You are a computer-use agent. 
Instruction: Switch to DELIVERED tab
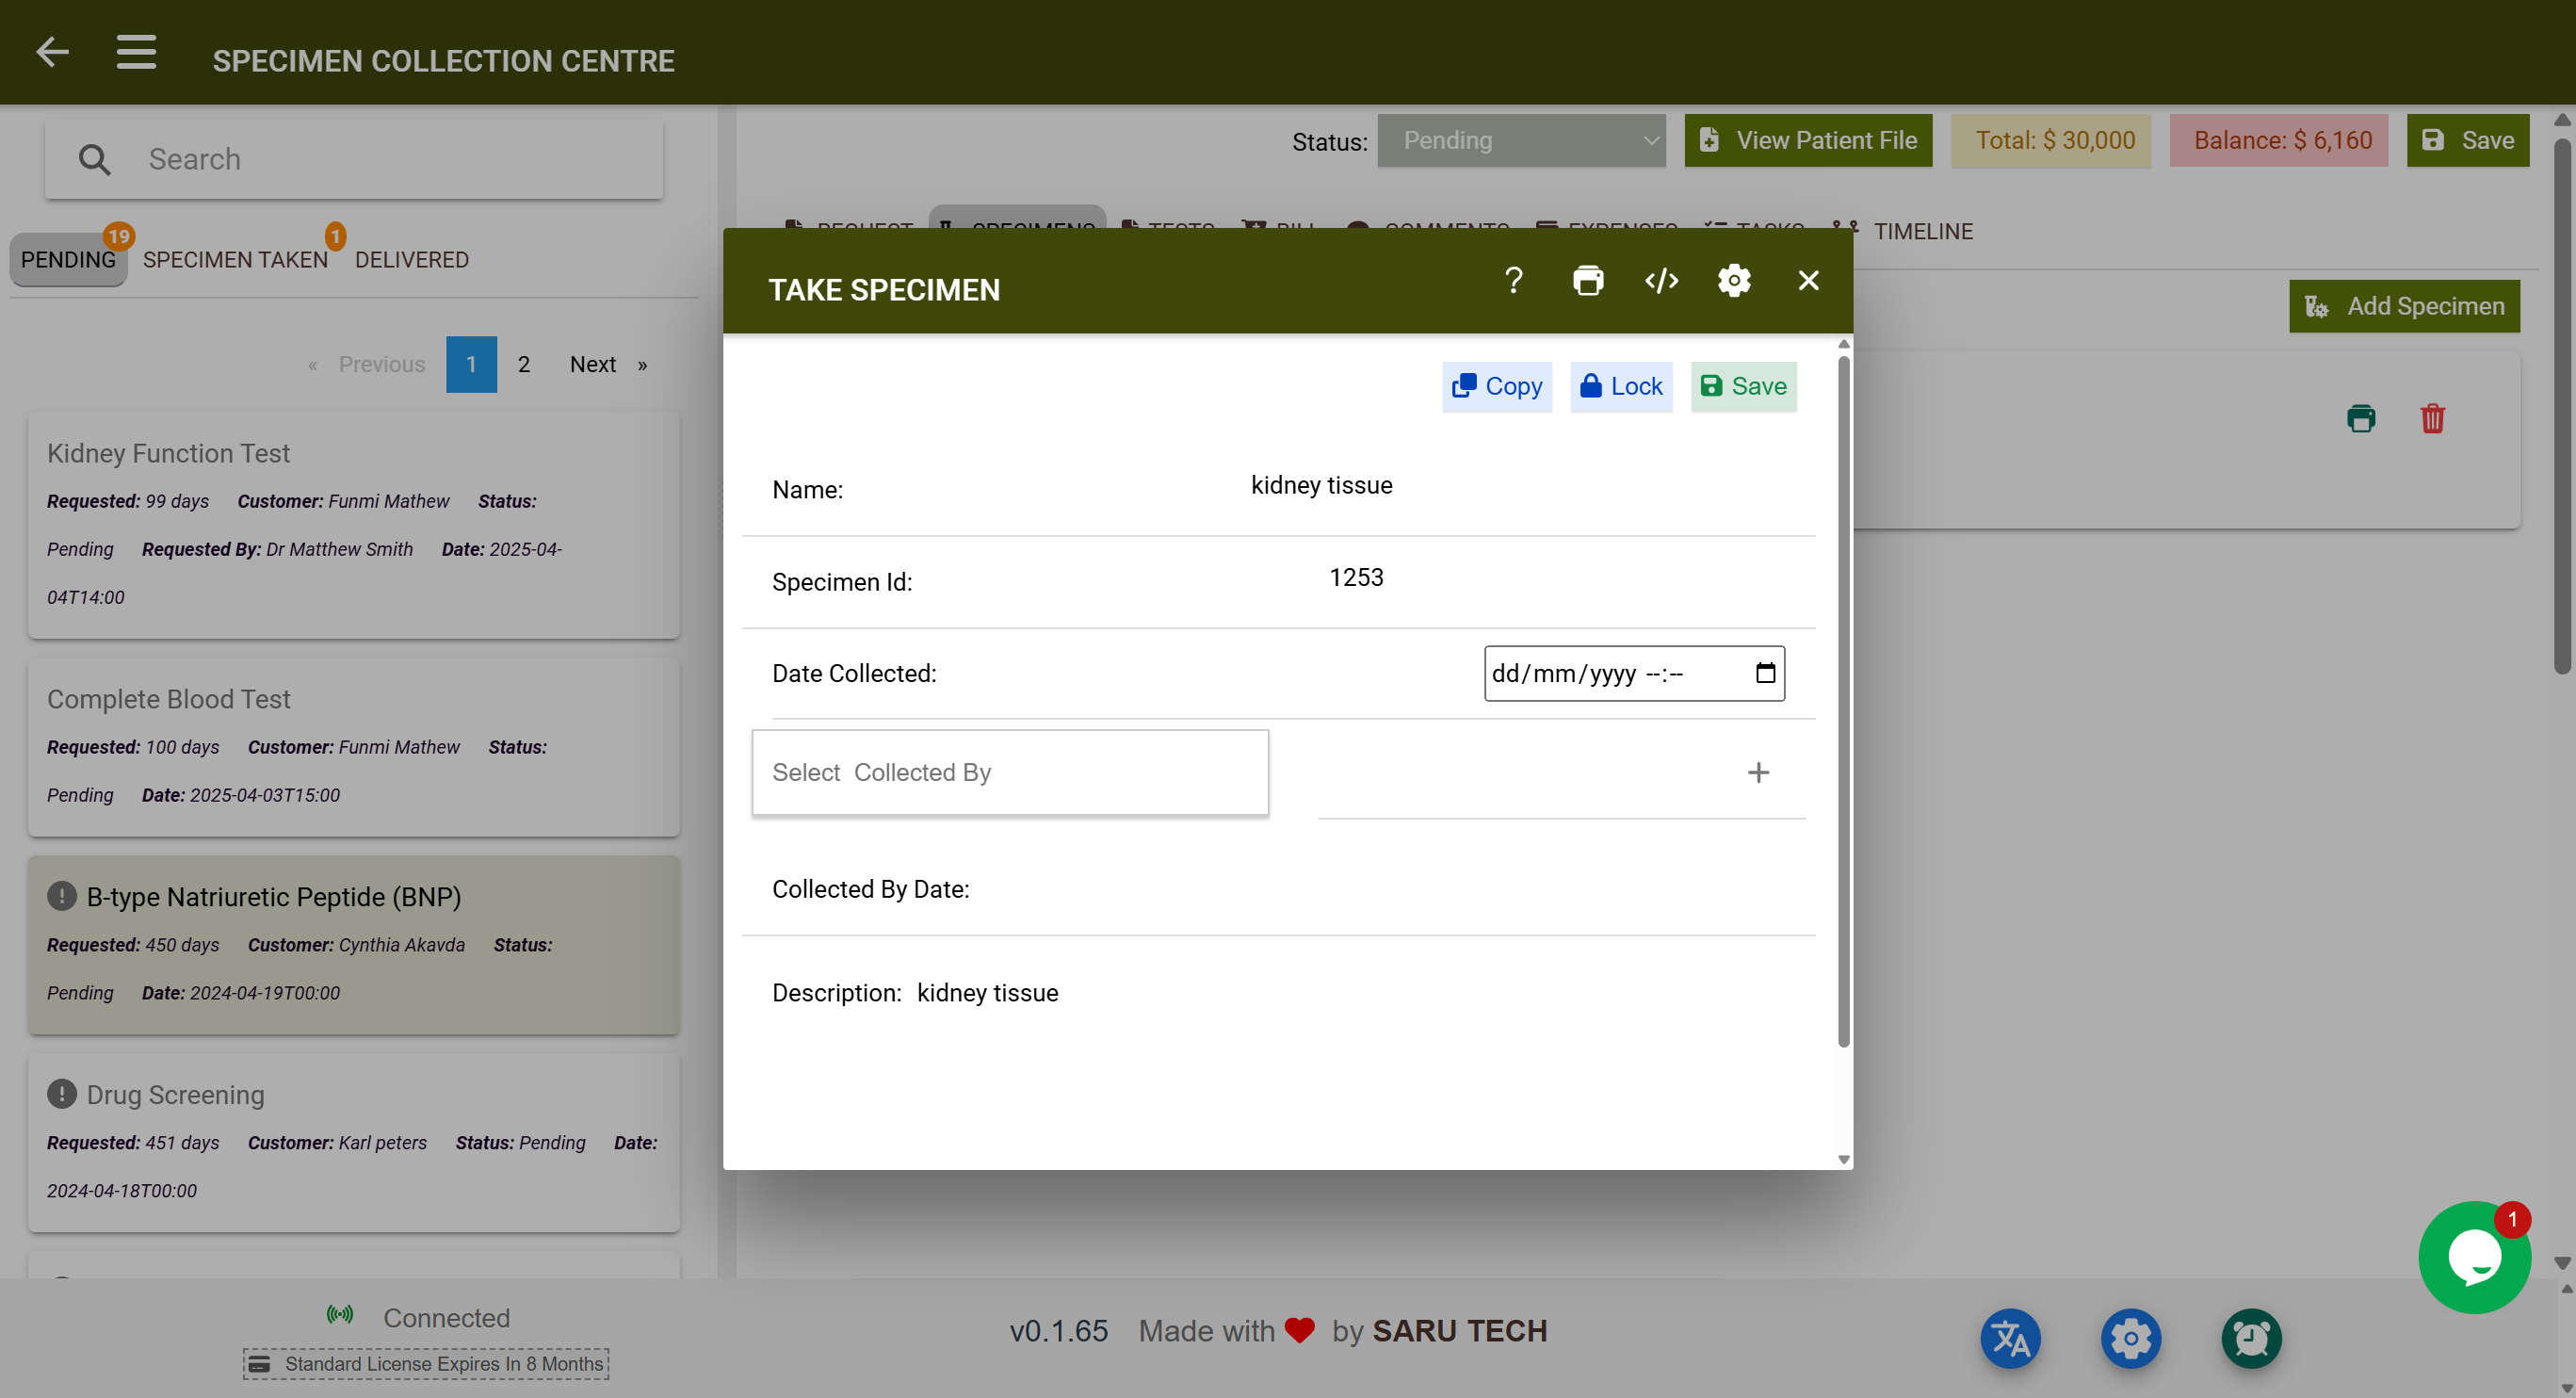pyautogui.click(x=411, y=260)
